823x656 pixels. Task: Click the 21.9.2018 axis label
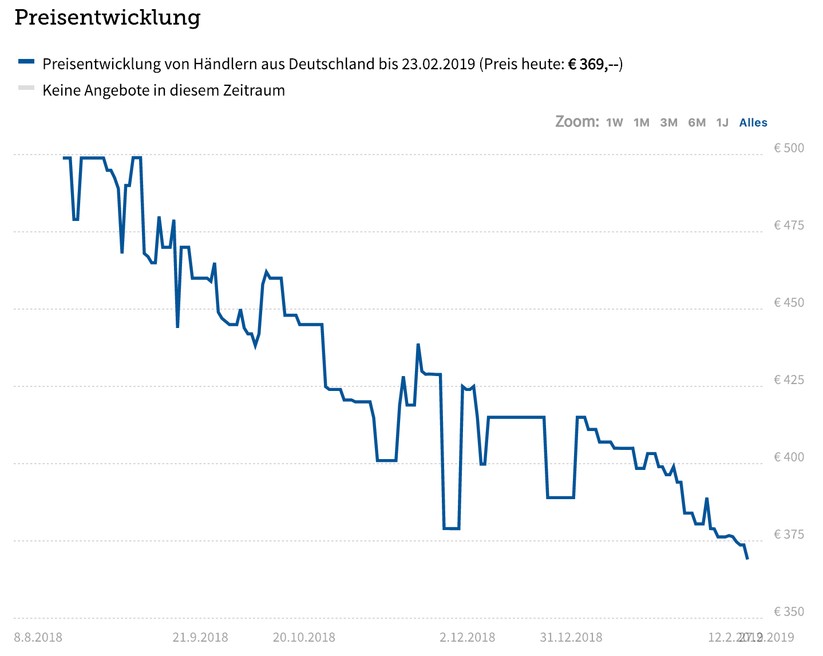[x=200, y=635]
